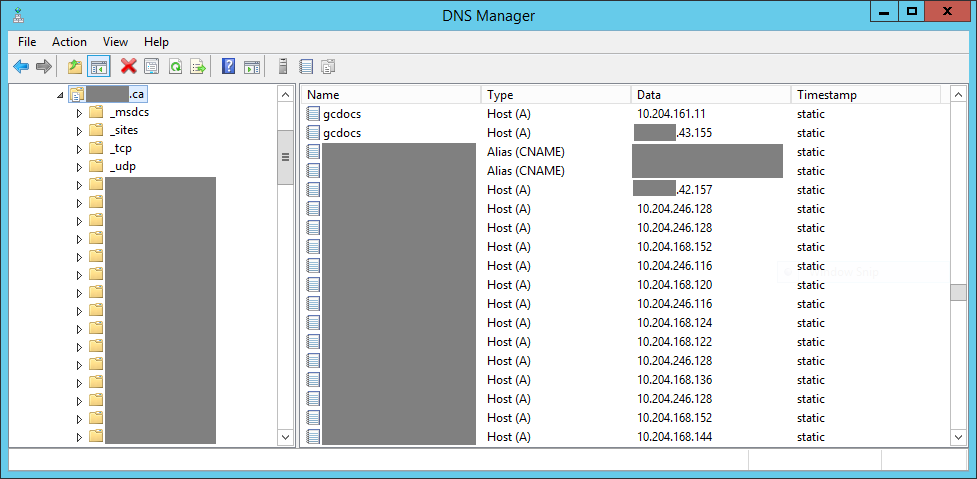
Task: Select the _sites folder in tree
Action: 123,130
